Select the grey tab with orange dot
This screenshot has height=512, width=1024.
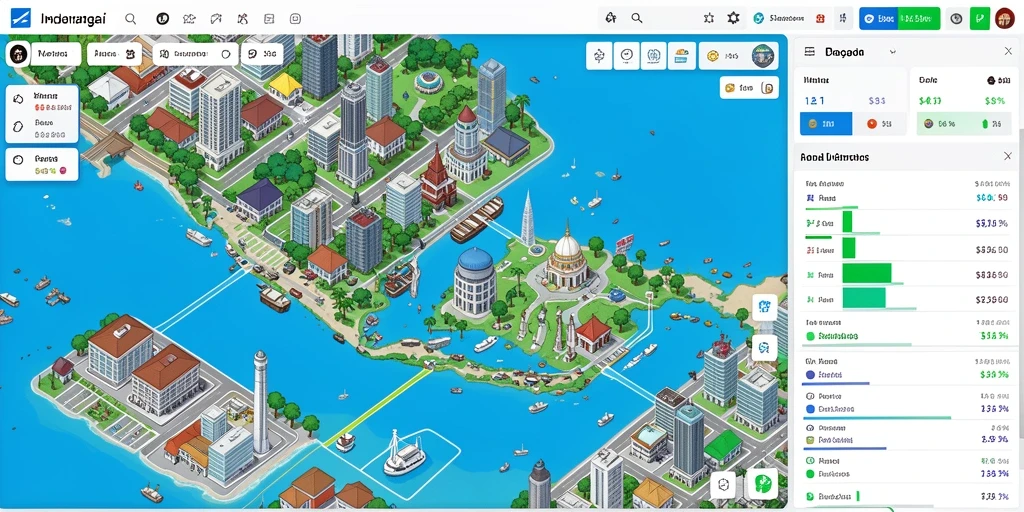coord(879,123)
